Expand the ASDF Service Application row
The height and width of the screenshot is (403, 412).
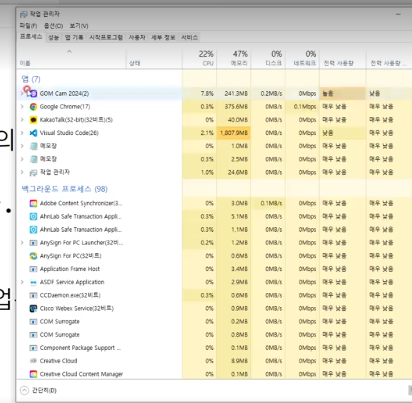click(x=22, y=282)
